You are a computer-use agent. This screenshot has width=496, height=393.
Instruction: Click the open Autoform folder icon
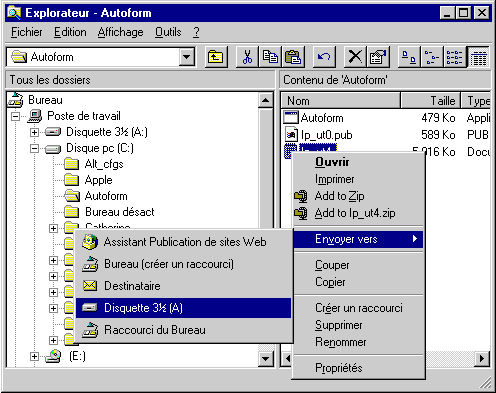(72, 196)
